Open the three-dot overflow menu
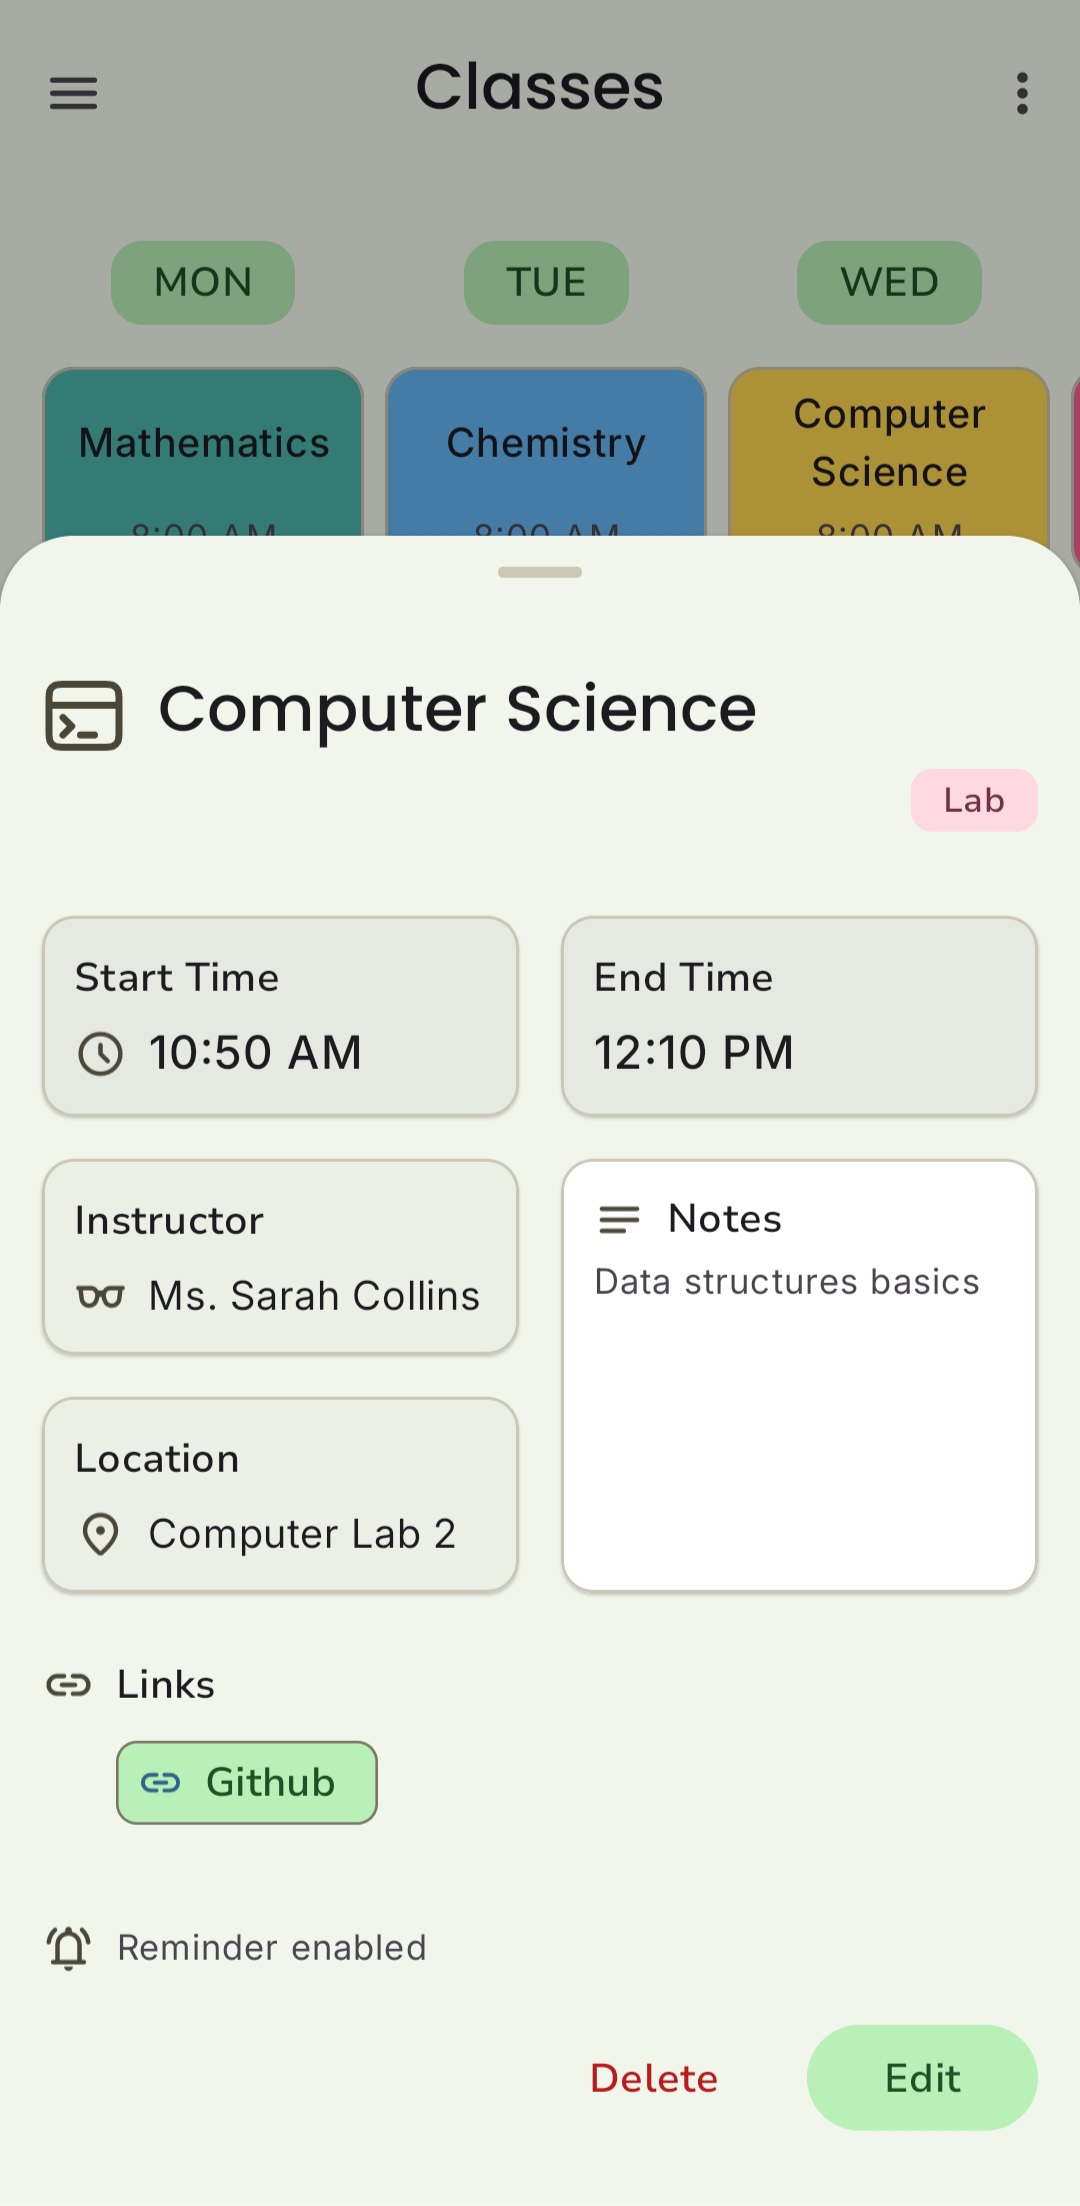The height and width of the screenshot is (2206, 1080). pos(1021,93)
